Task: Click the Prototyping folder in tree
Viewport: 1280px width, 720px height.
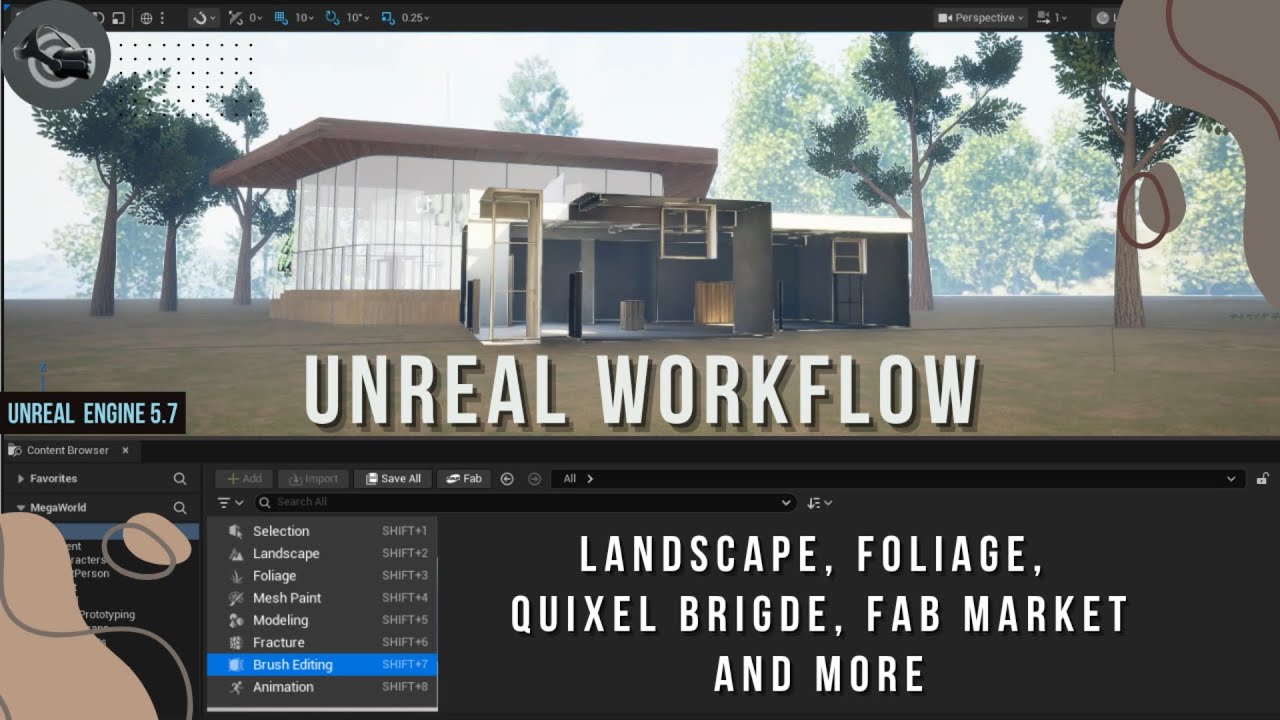Action: 106,615
